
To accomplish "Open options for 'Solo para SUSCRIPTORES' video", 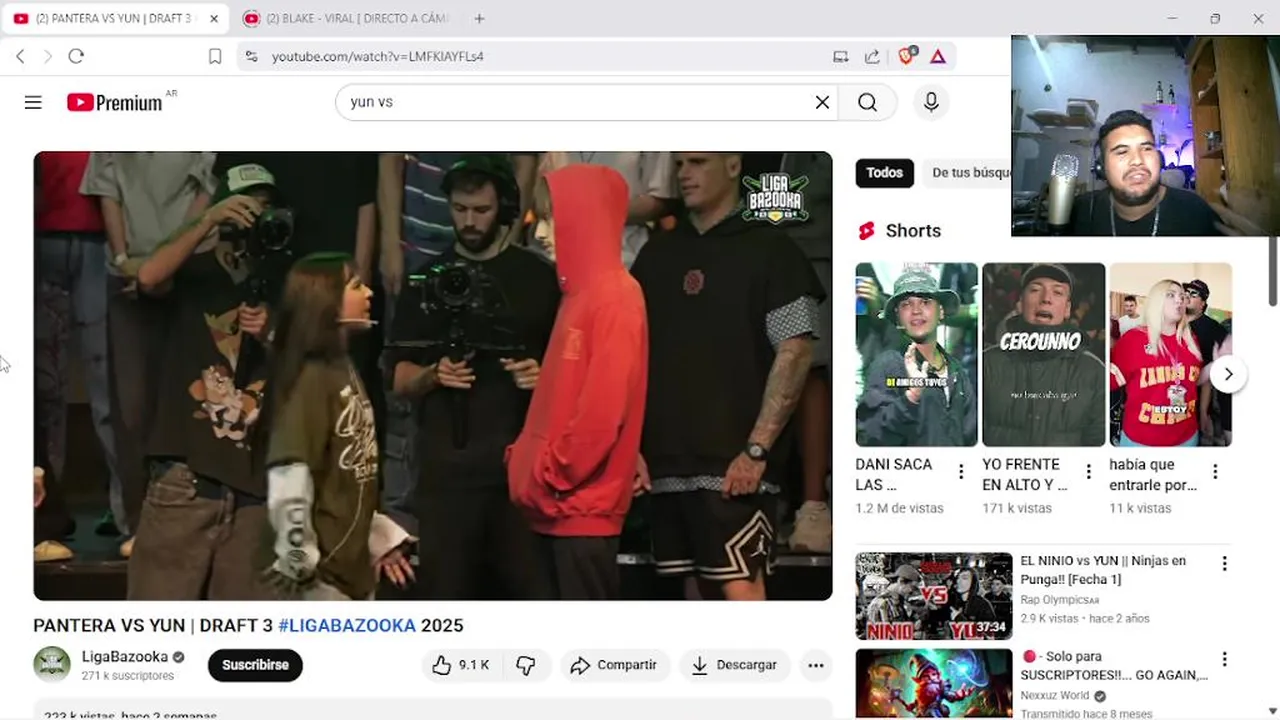I will click(1224, 660).
